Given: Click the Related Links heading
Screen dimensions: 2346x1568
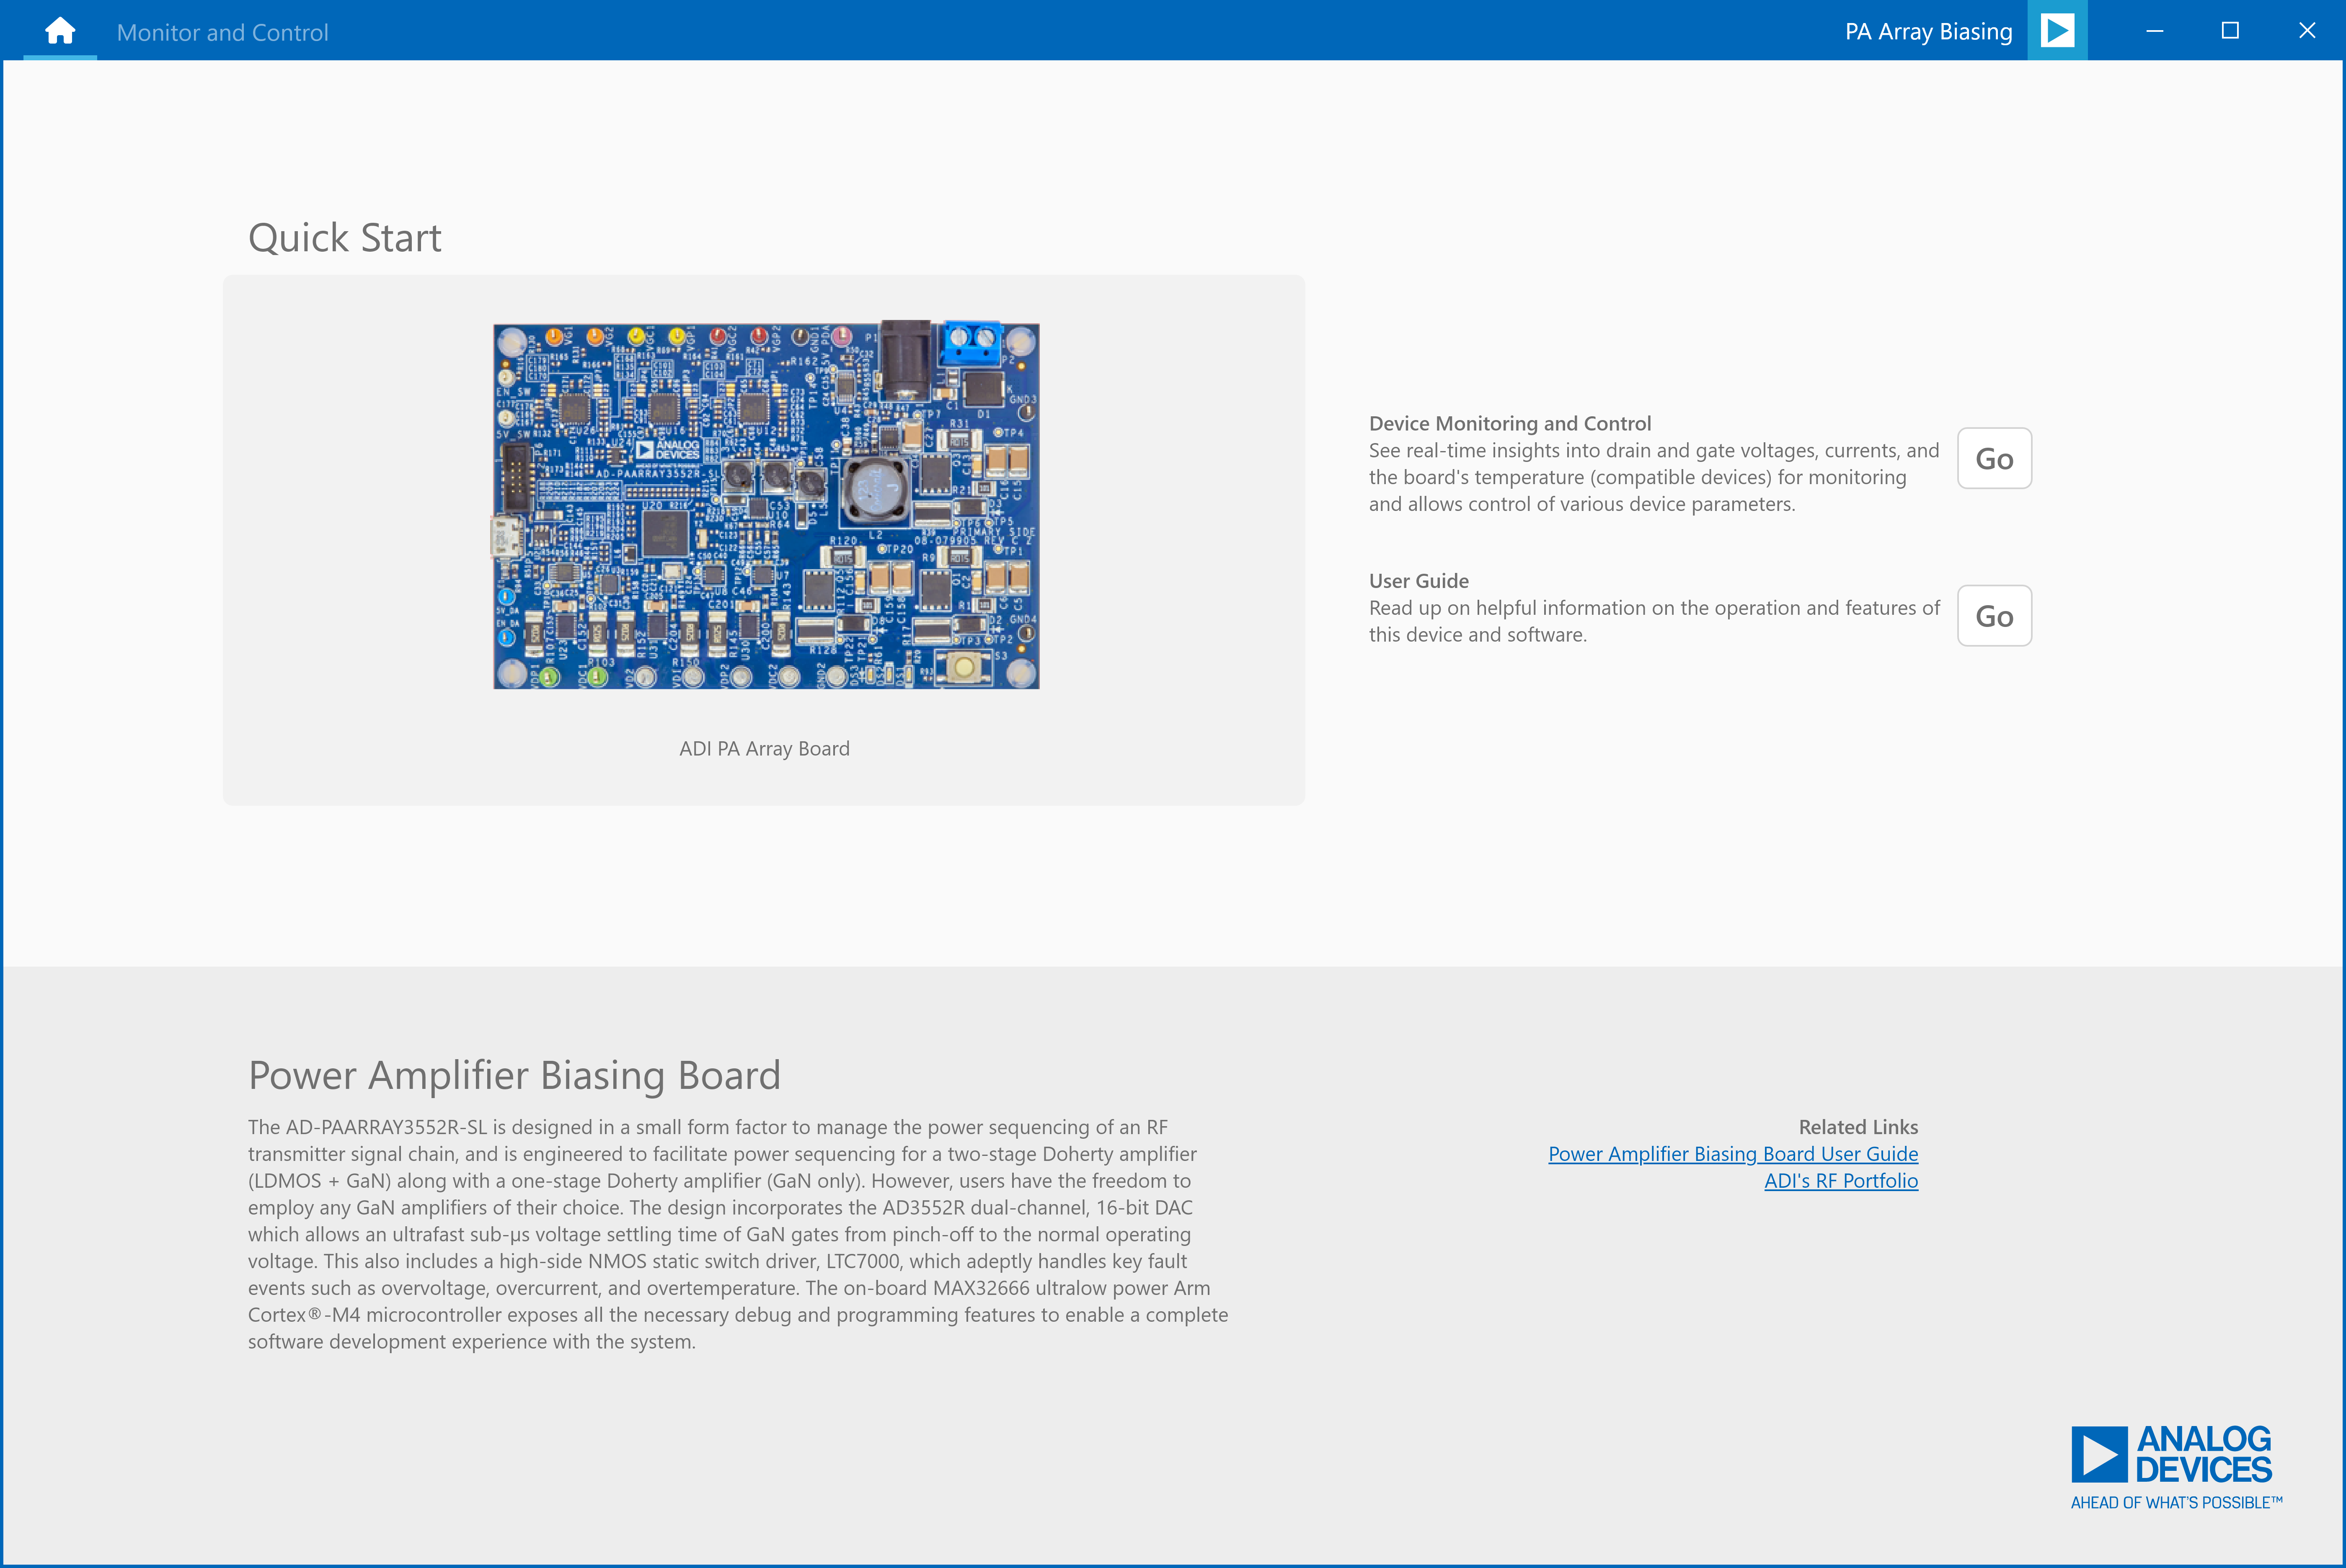Looking at the screenshot, I should [x=1857, y=1127].
